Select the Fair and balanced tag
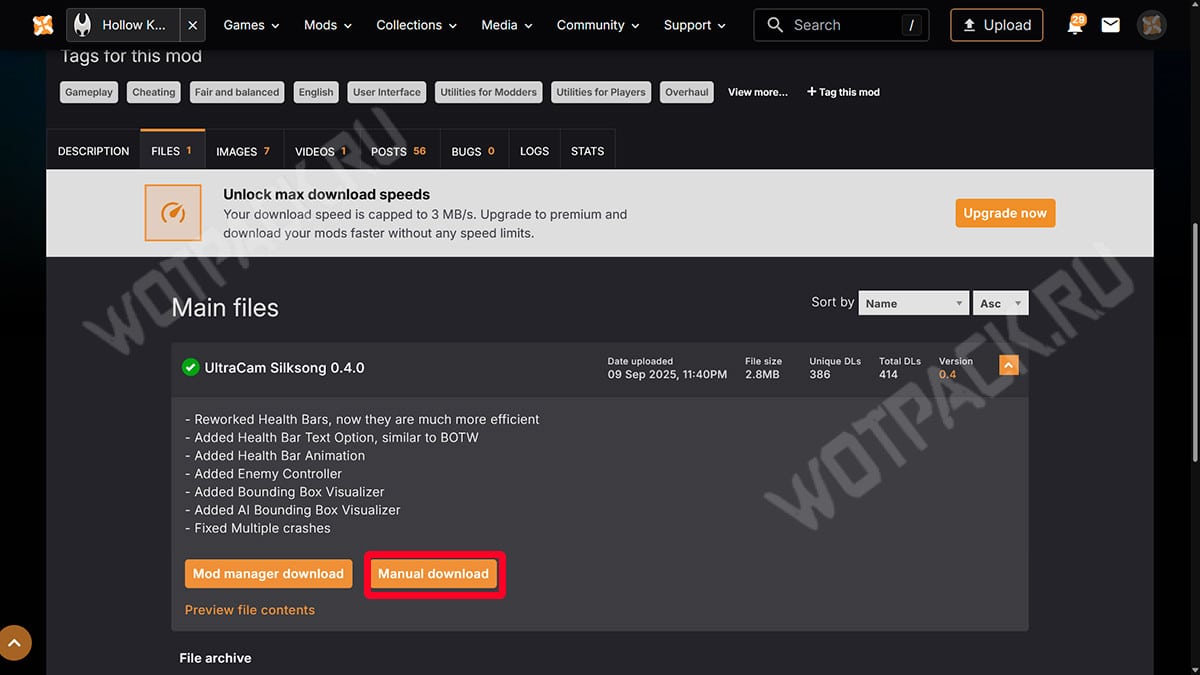The width and height of the screenshot is (1200, 675). [237, 92]
